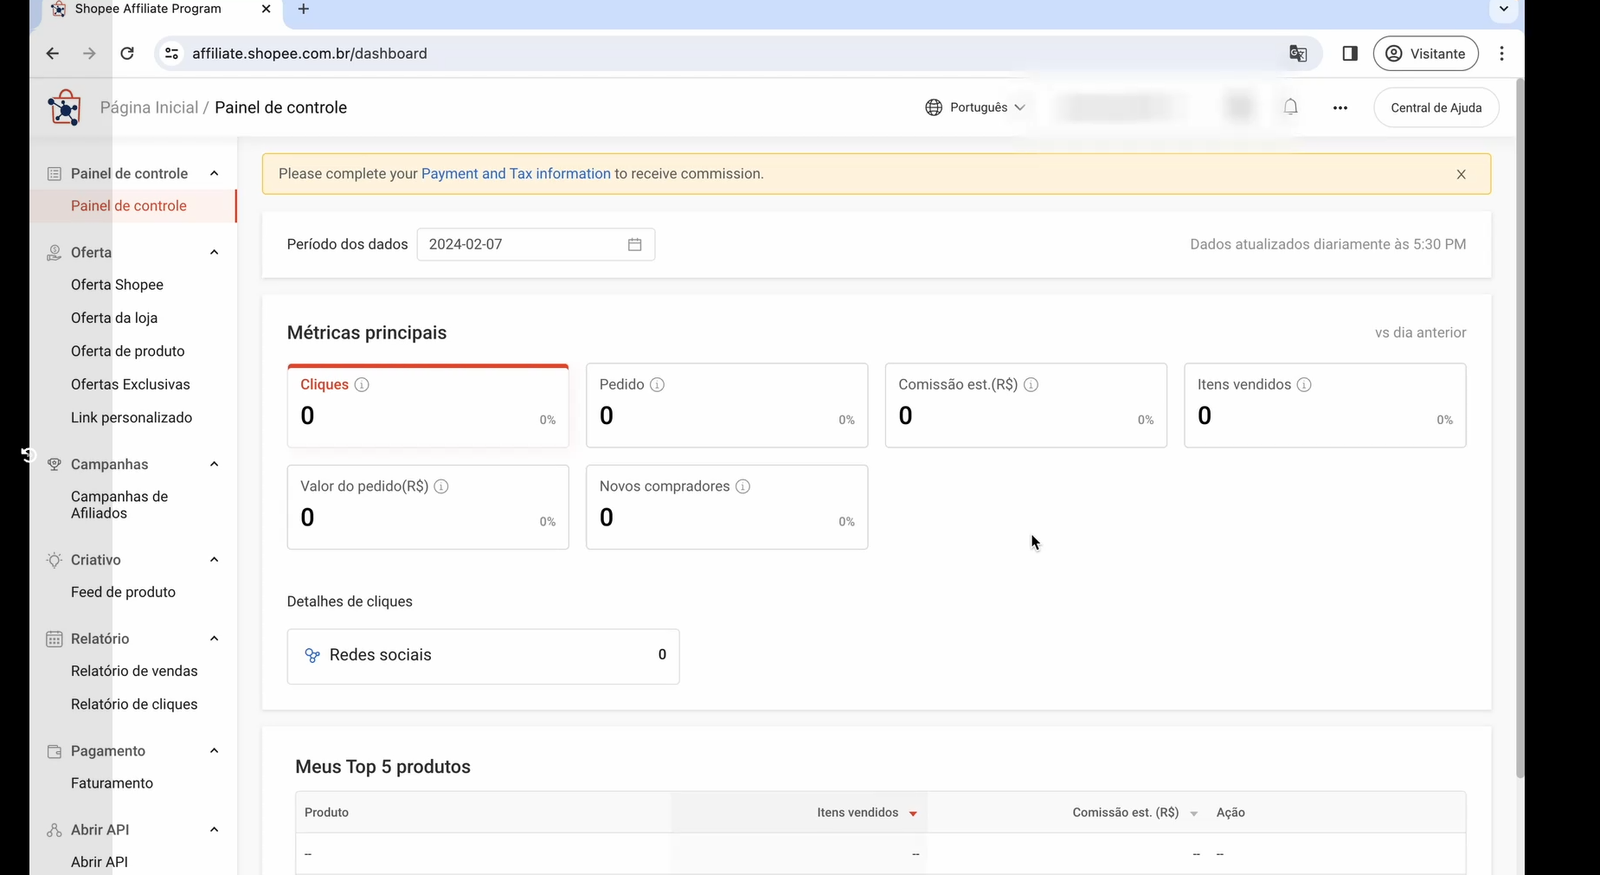Select the Pedido metric card

pos(727,405)
